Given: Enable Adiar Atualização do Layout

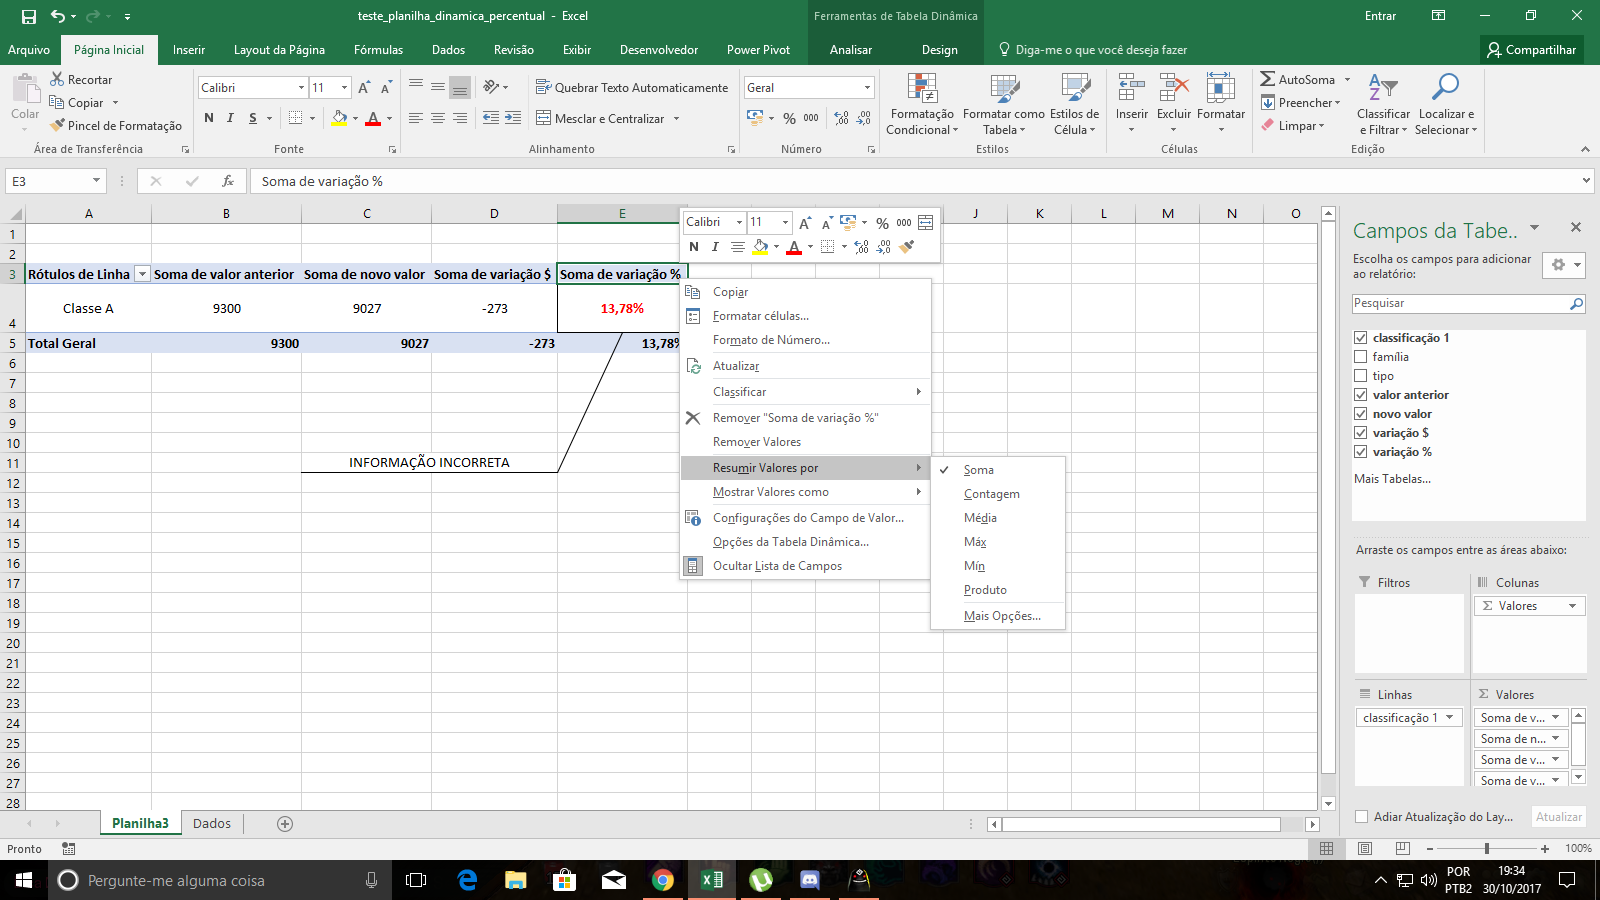Looking at the screenshot, I should [1361, 817].
